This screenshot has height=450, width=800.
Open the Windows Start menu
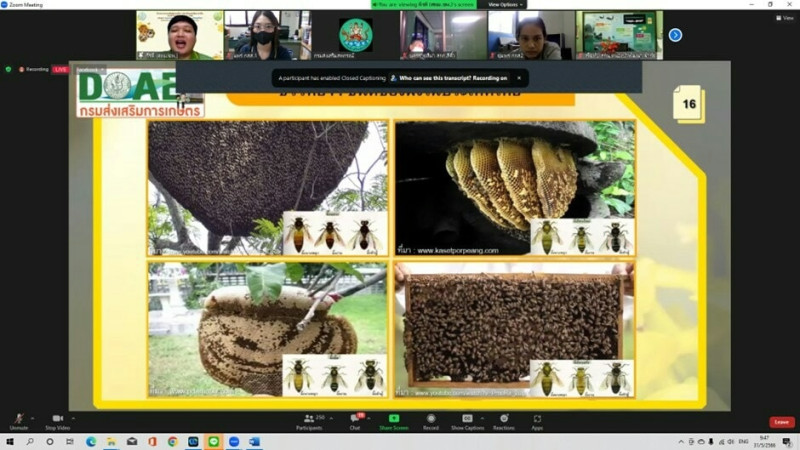(9, 441)
